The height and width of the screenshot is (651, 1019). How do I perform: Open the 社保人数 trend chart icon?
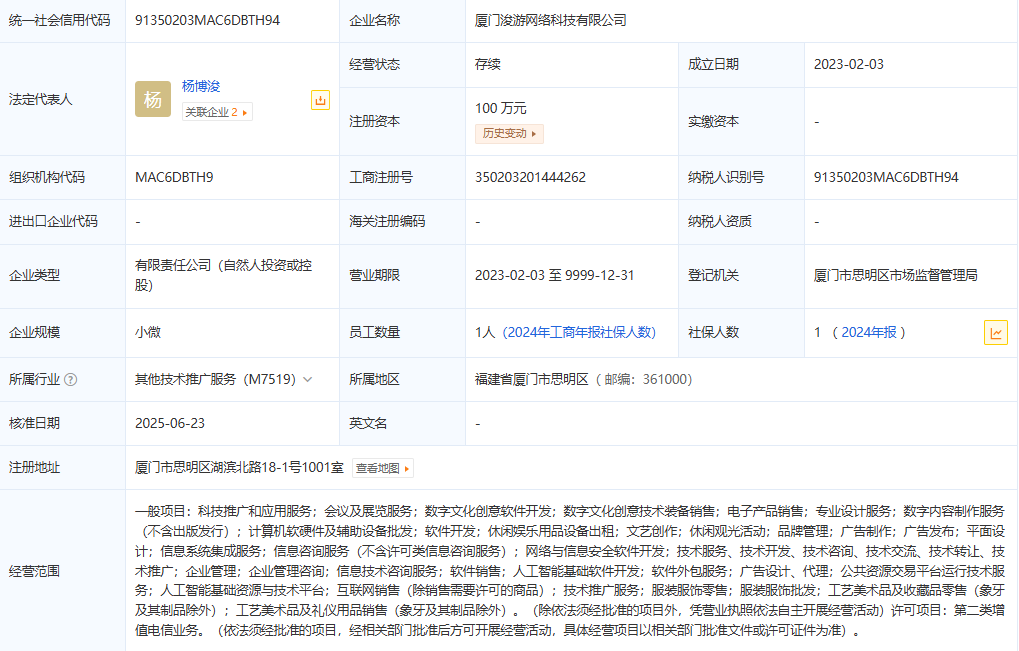click(x=995, y=333)
